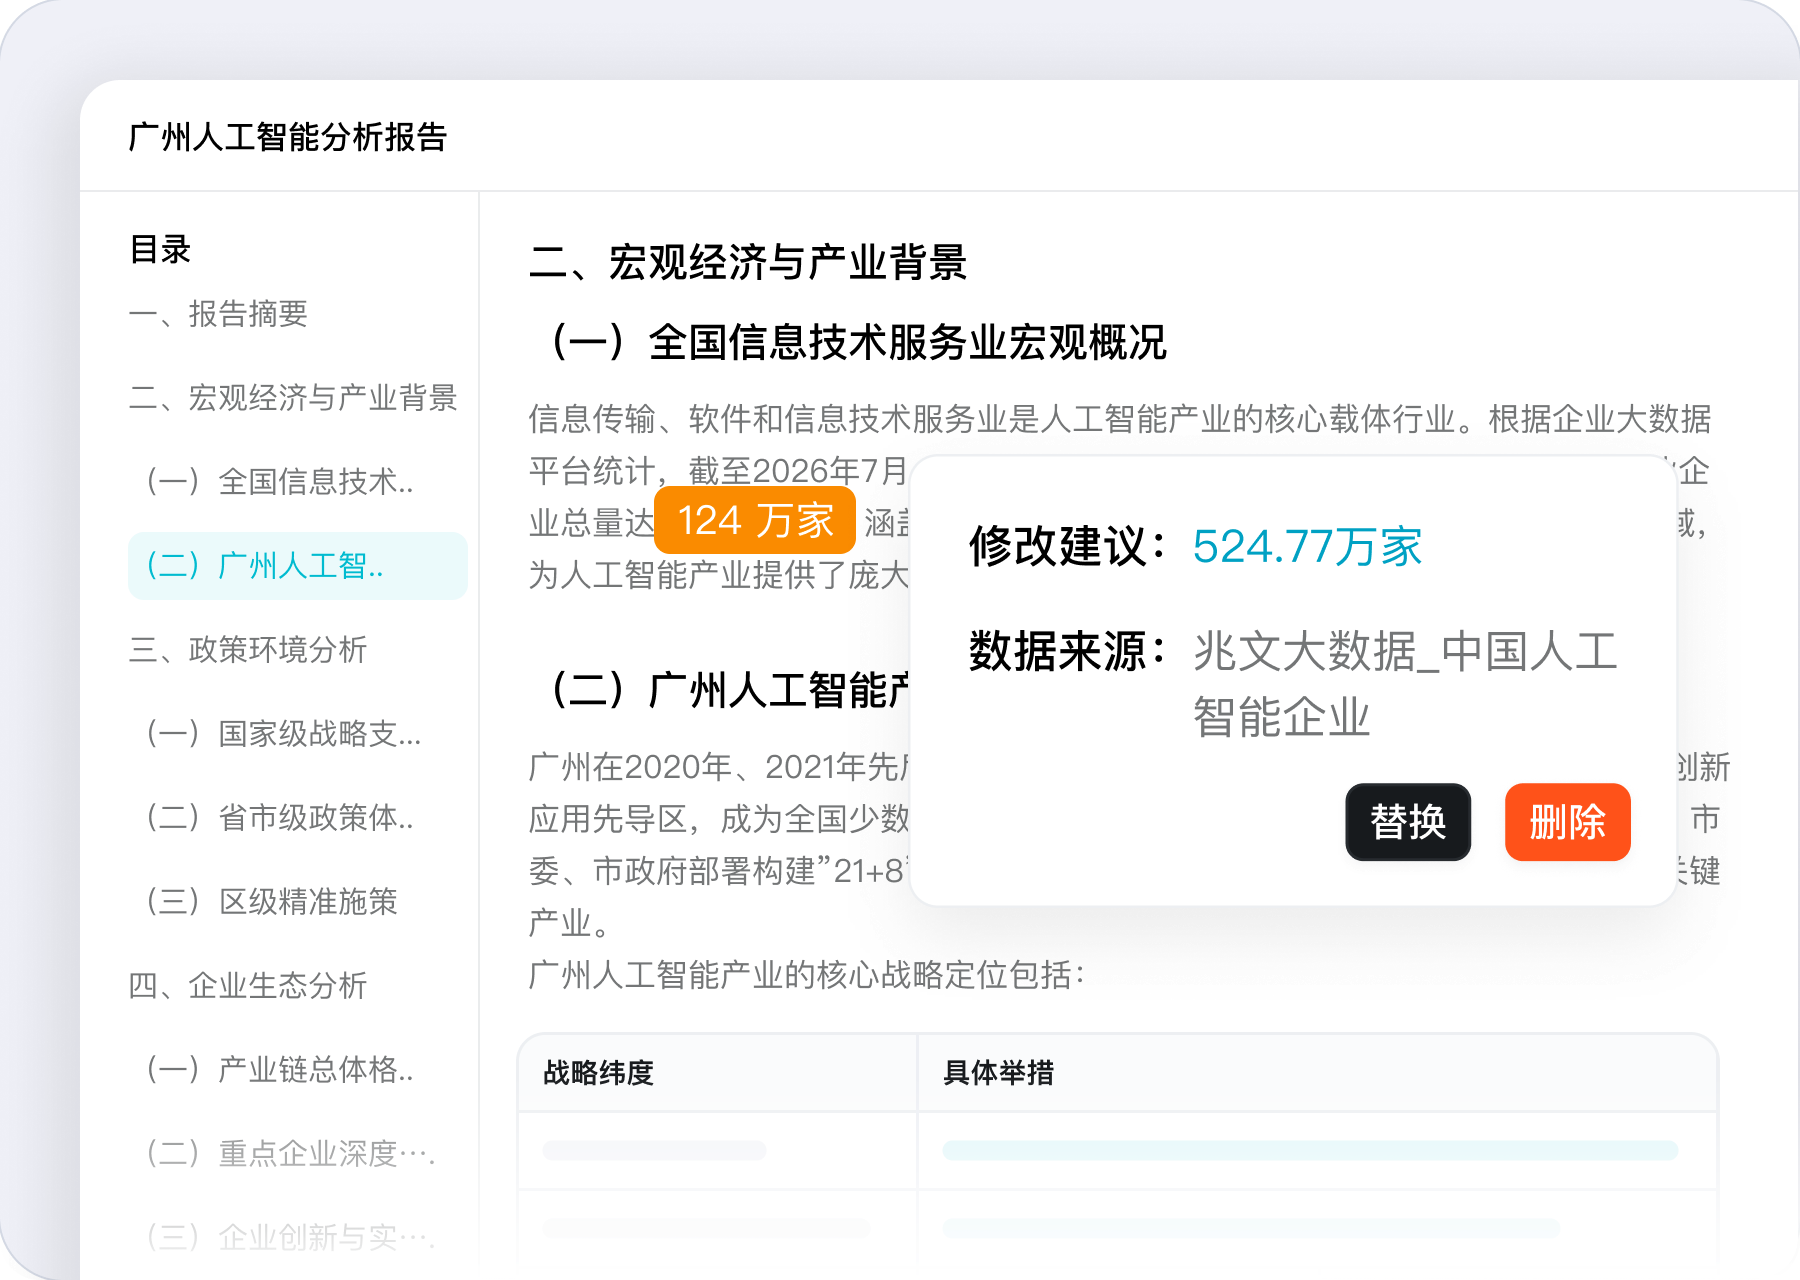Click the 战略纬度 table column header
This screenshot has width=1800, height=1280.
pos(598,1073)
